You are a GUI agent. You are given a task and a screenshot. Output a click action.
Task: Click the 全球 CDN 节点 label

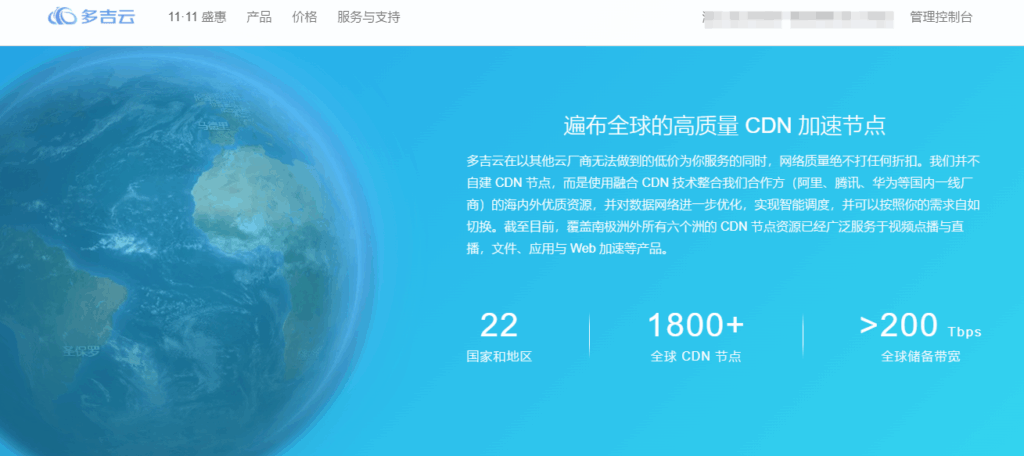coord(696,357)
